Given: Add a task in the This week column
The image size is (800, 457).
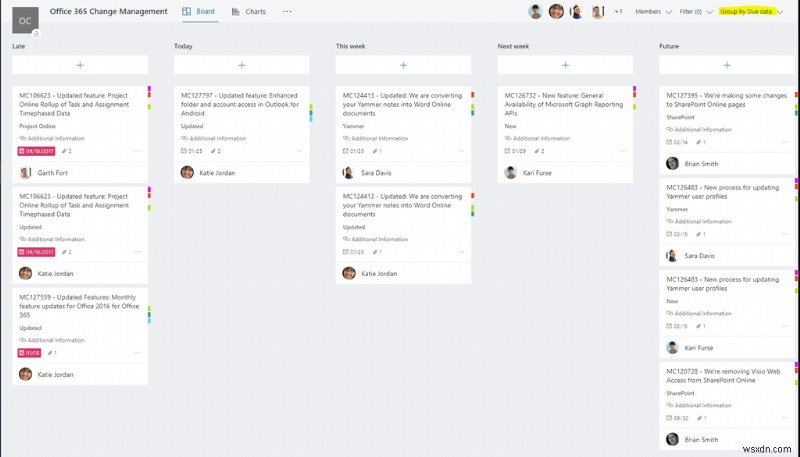Looking at the screenshot, I should pyautogui.click(x=403, y=65).
